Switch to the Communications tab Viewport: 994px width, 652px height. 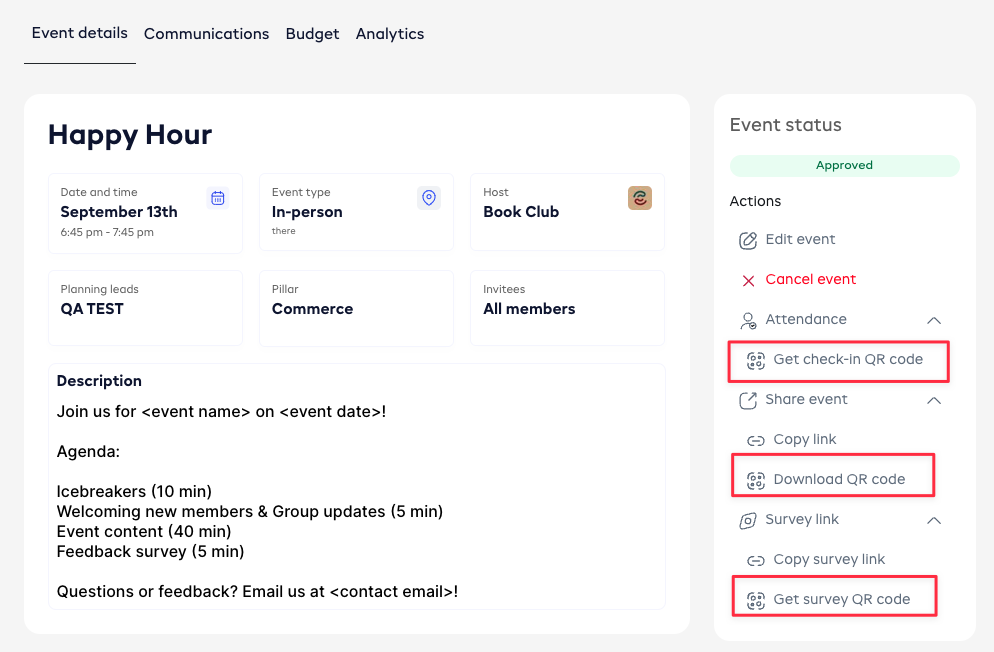click(206, 34)
